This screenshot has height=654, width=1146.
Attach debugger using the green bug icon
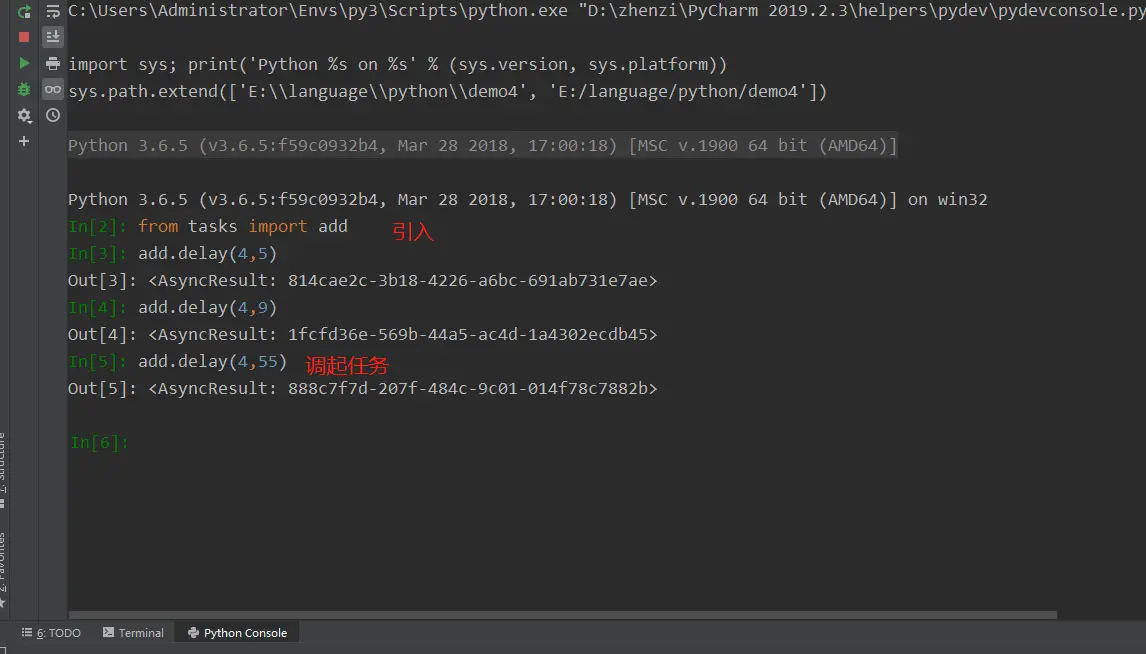[24, 89]
